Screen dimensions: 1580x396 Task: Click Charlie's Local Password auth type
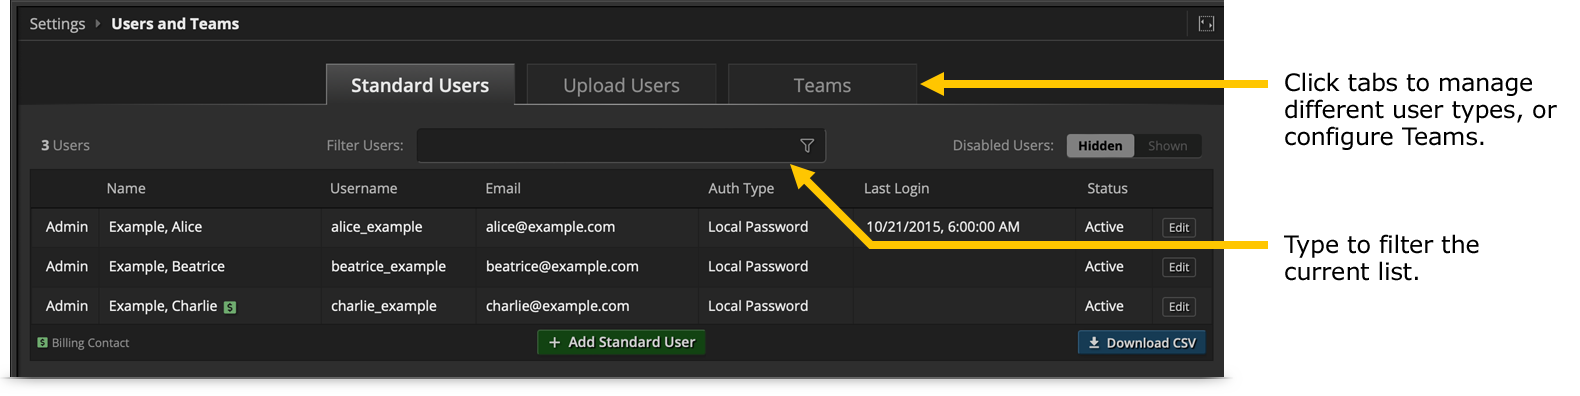pyautogui.click(x=758, y=306)
